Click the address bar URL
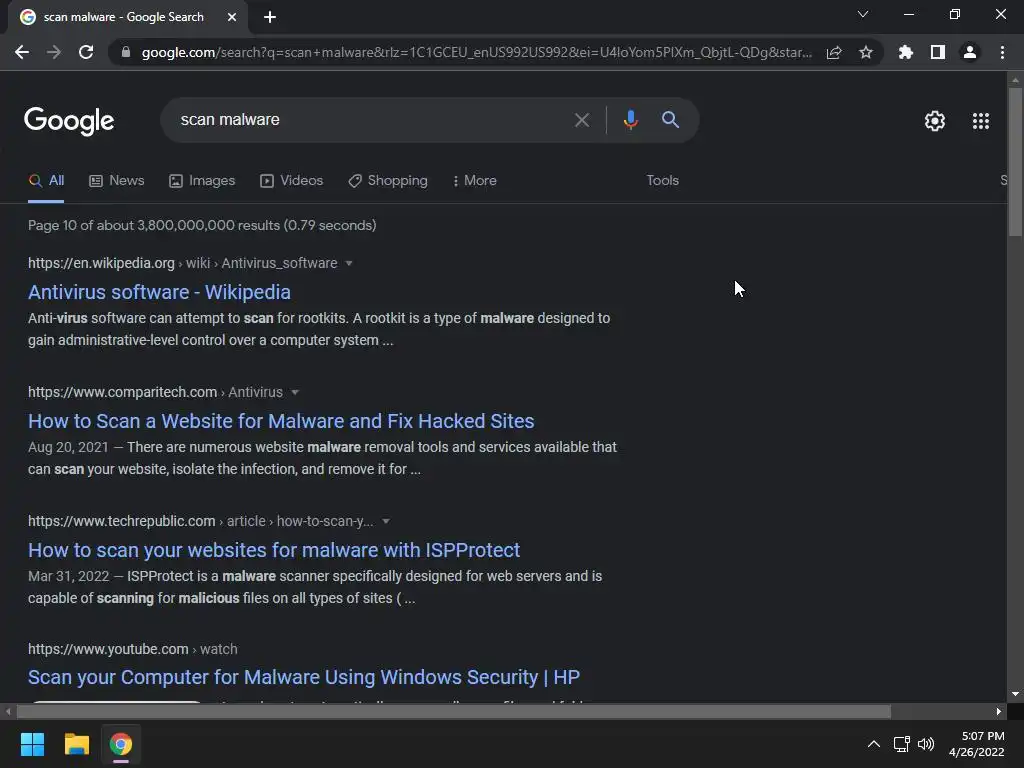1024x768 pixels. click(477, 52)
